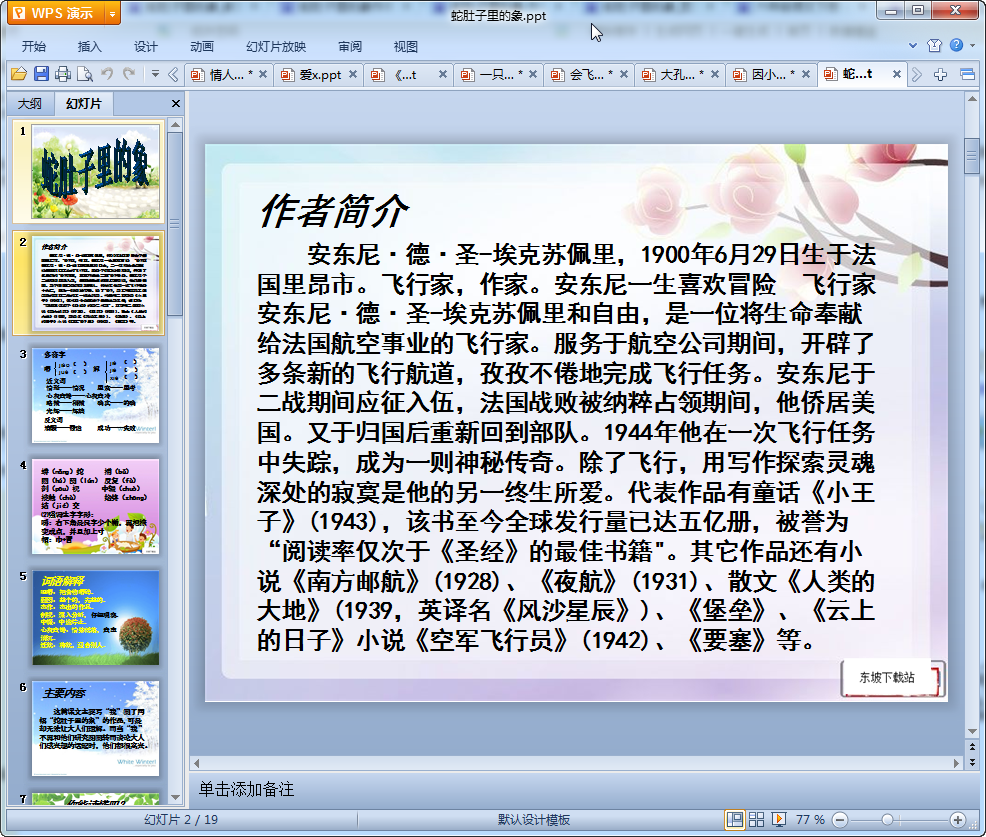The image size is (986, 837).
Task: Click the Open folder icon in toolbar
Action: pyautogui.click(x=19, y=74)
